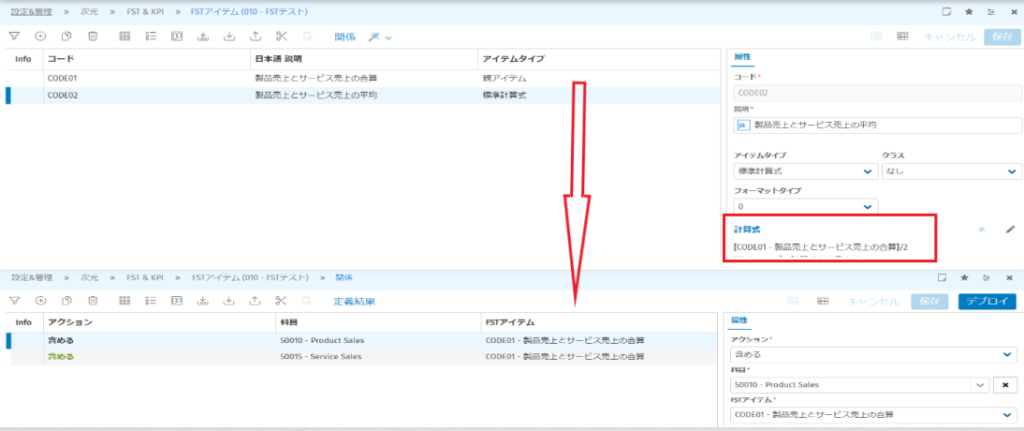This screenshot has height=431, width=1024.
Task: Click the pencil edit icon beside 計算式
Action: coord(1010,229)
